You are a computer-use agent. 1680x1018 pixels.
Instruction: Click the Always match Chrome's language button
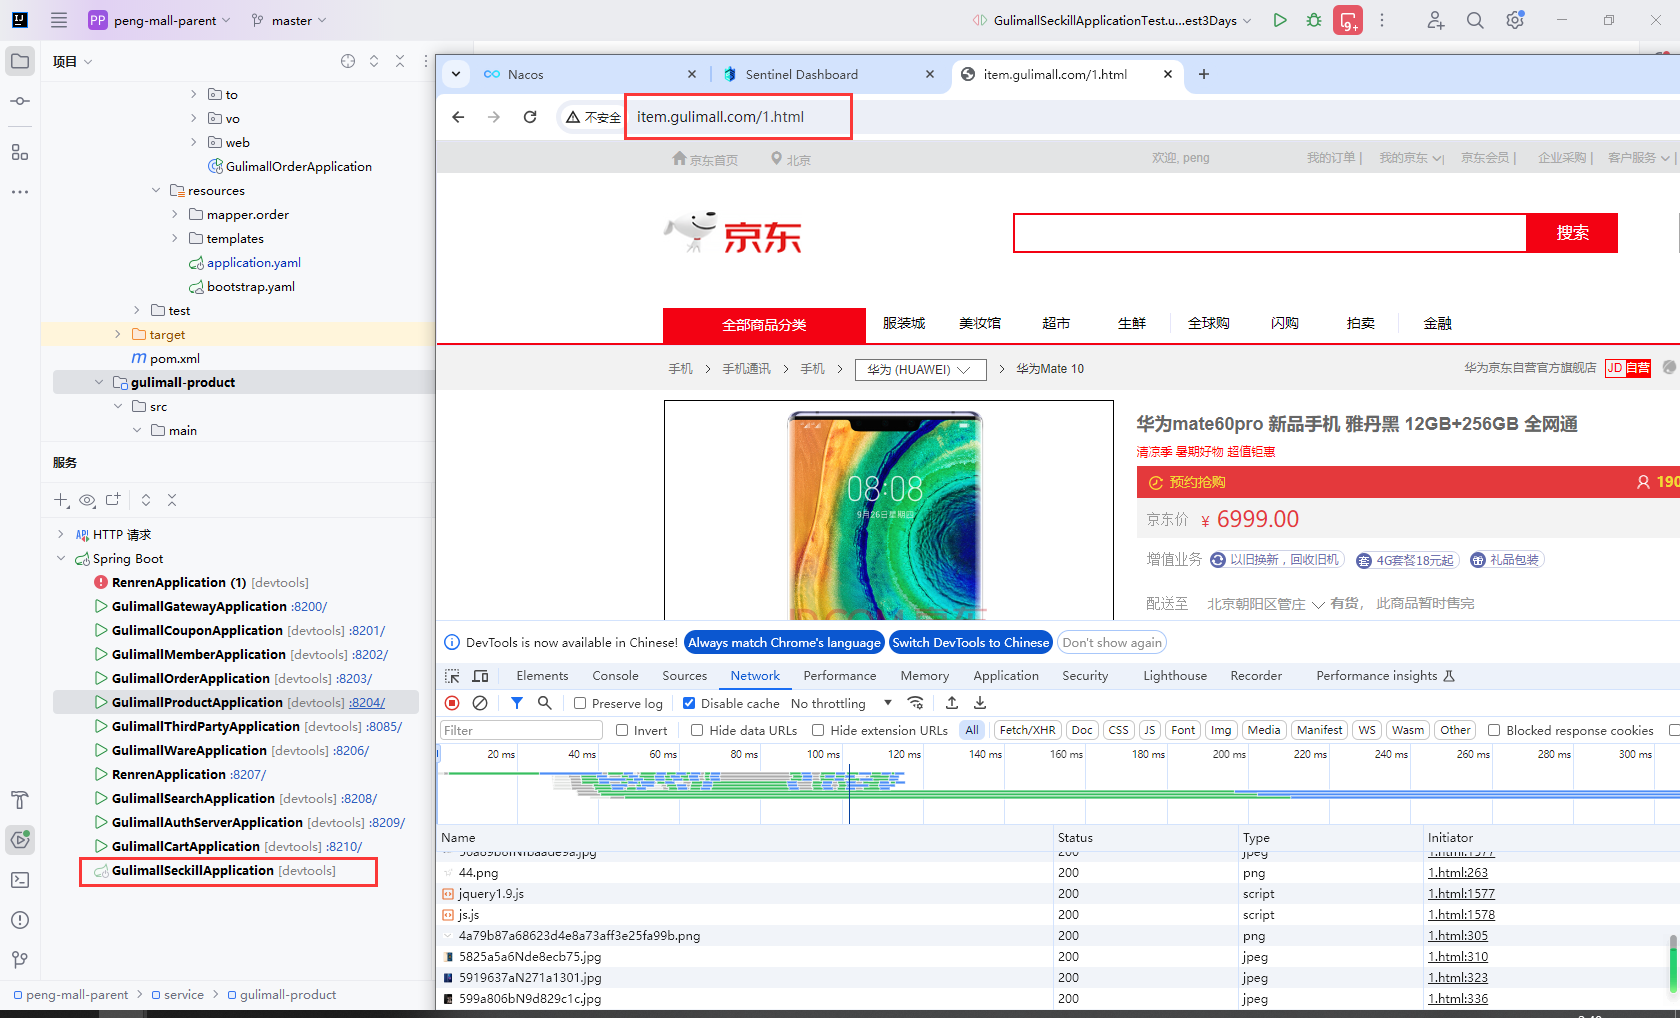pyautogui.click(x=784, y=642)
